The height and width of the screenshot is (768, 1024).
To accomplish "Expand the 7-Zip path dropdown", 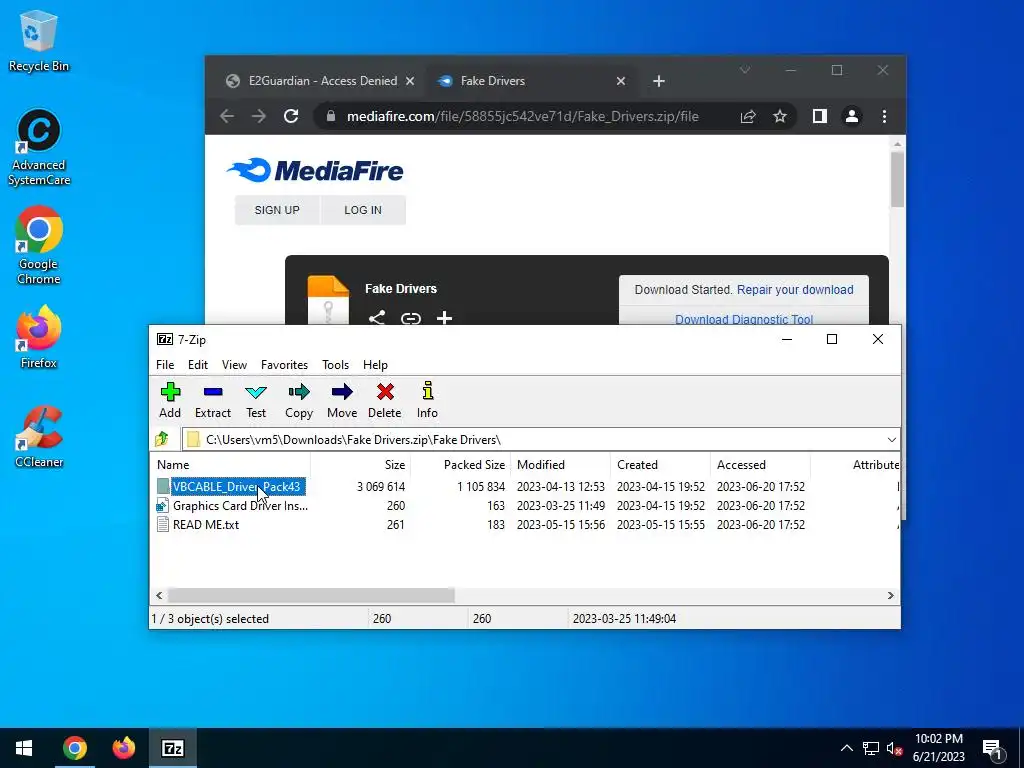I will [x=891, y=440].
